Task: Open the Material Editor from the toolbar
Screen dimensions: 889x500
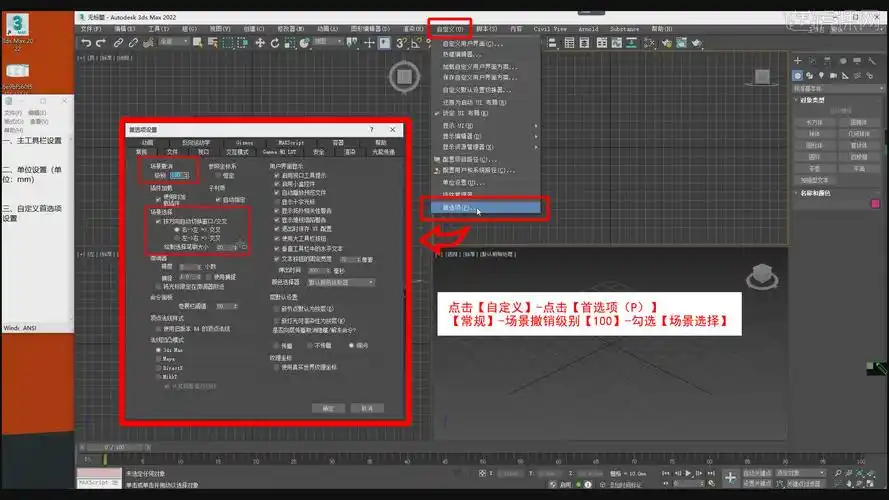Action: click(x=650, y=43)
